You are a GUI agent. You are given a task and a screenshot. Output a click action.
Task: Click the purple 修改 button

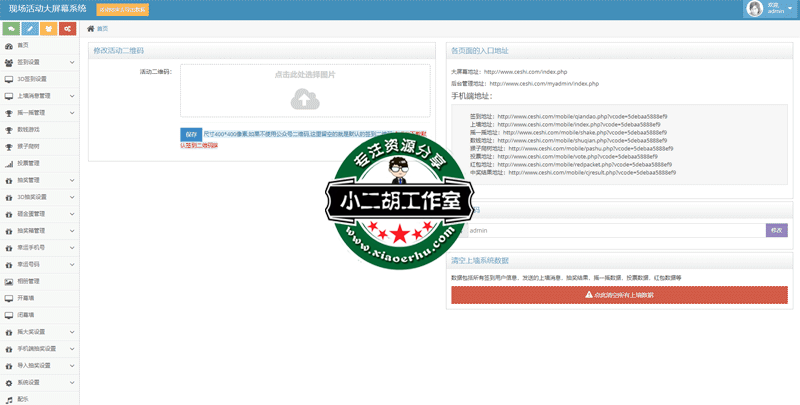click(x=776, y=230)
